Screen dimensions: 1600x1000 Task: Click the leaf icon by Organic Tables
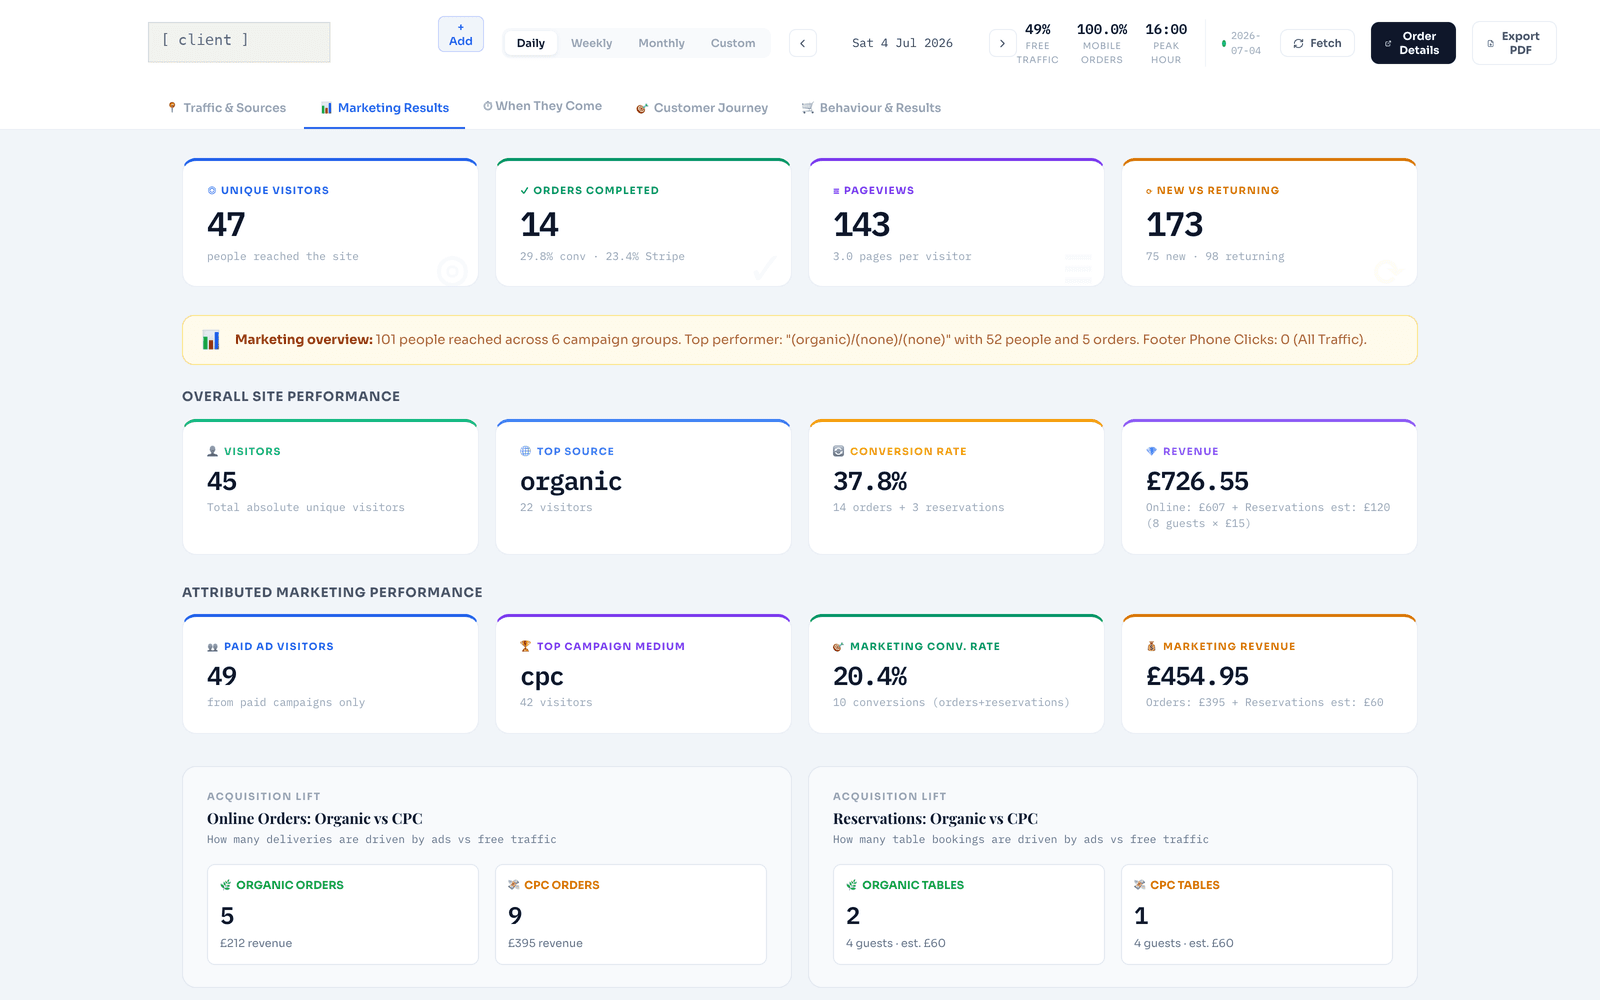(852, 885)
